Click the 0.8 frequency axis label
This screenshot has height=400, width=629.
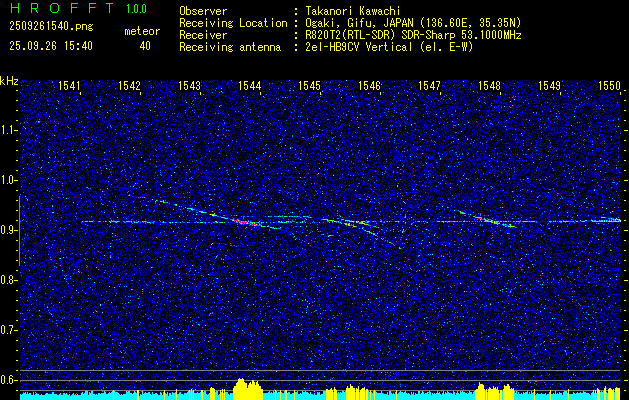pyautogui.click(x=8, y=280)
